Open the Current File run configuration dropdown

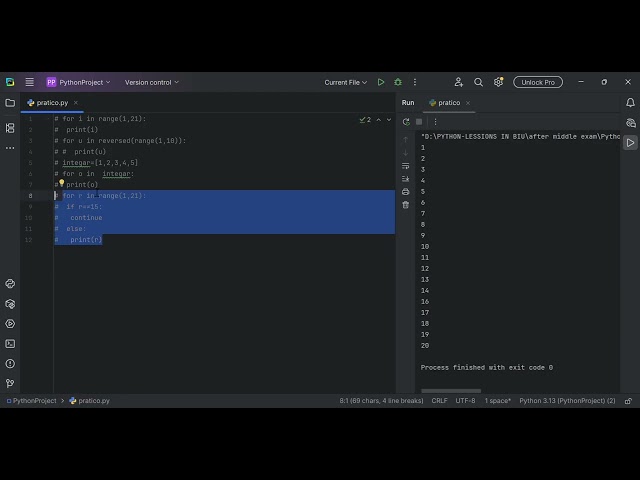click(345, 82)
